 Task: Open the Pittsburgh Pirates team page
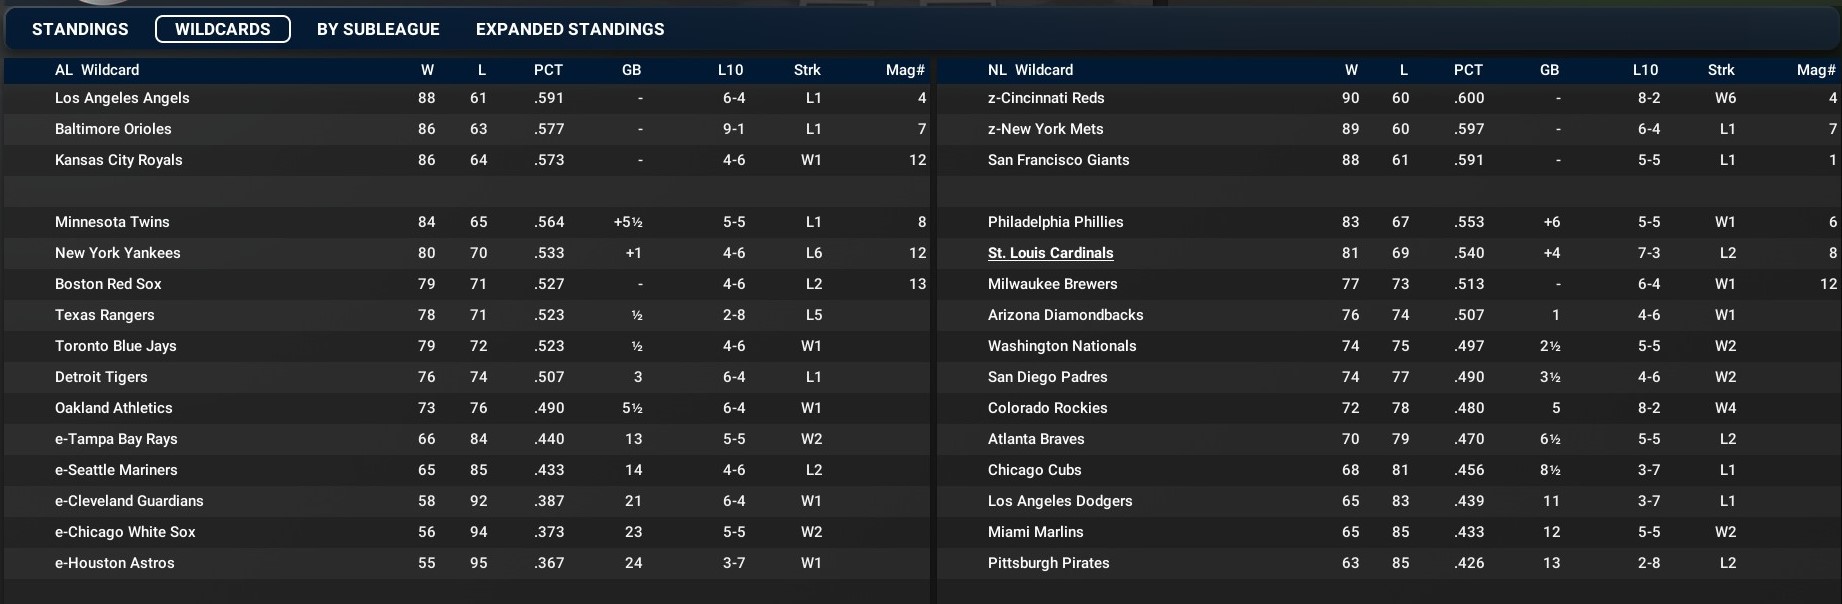pyautogui.click(x=1048, y=563)
